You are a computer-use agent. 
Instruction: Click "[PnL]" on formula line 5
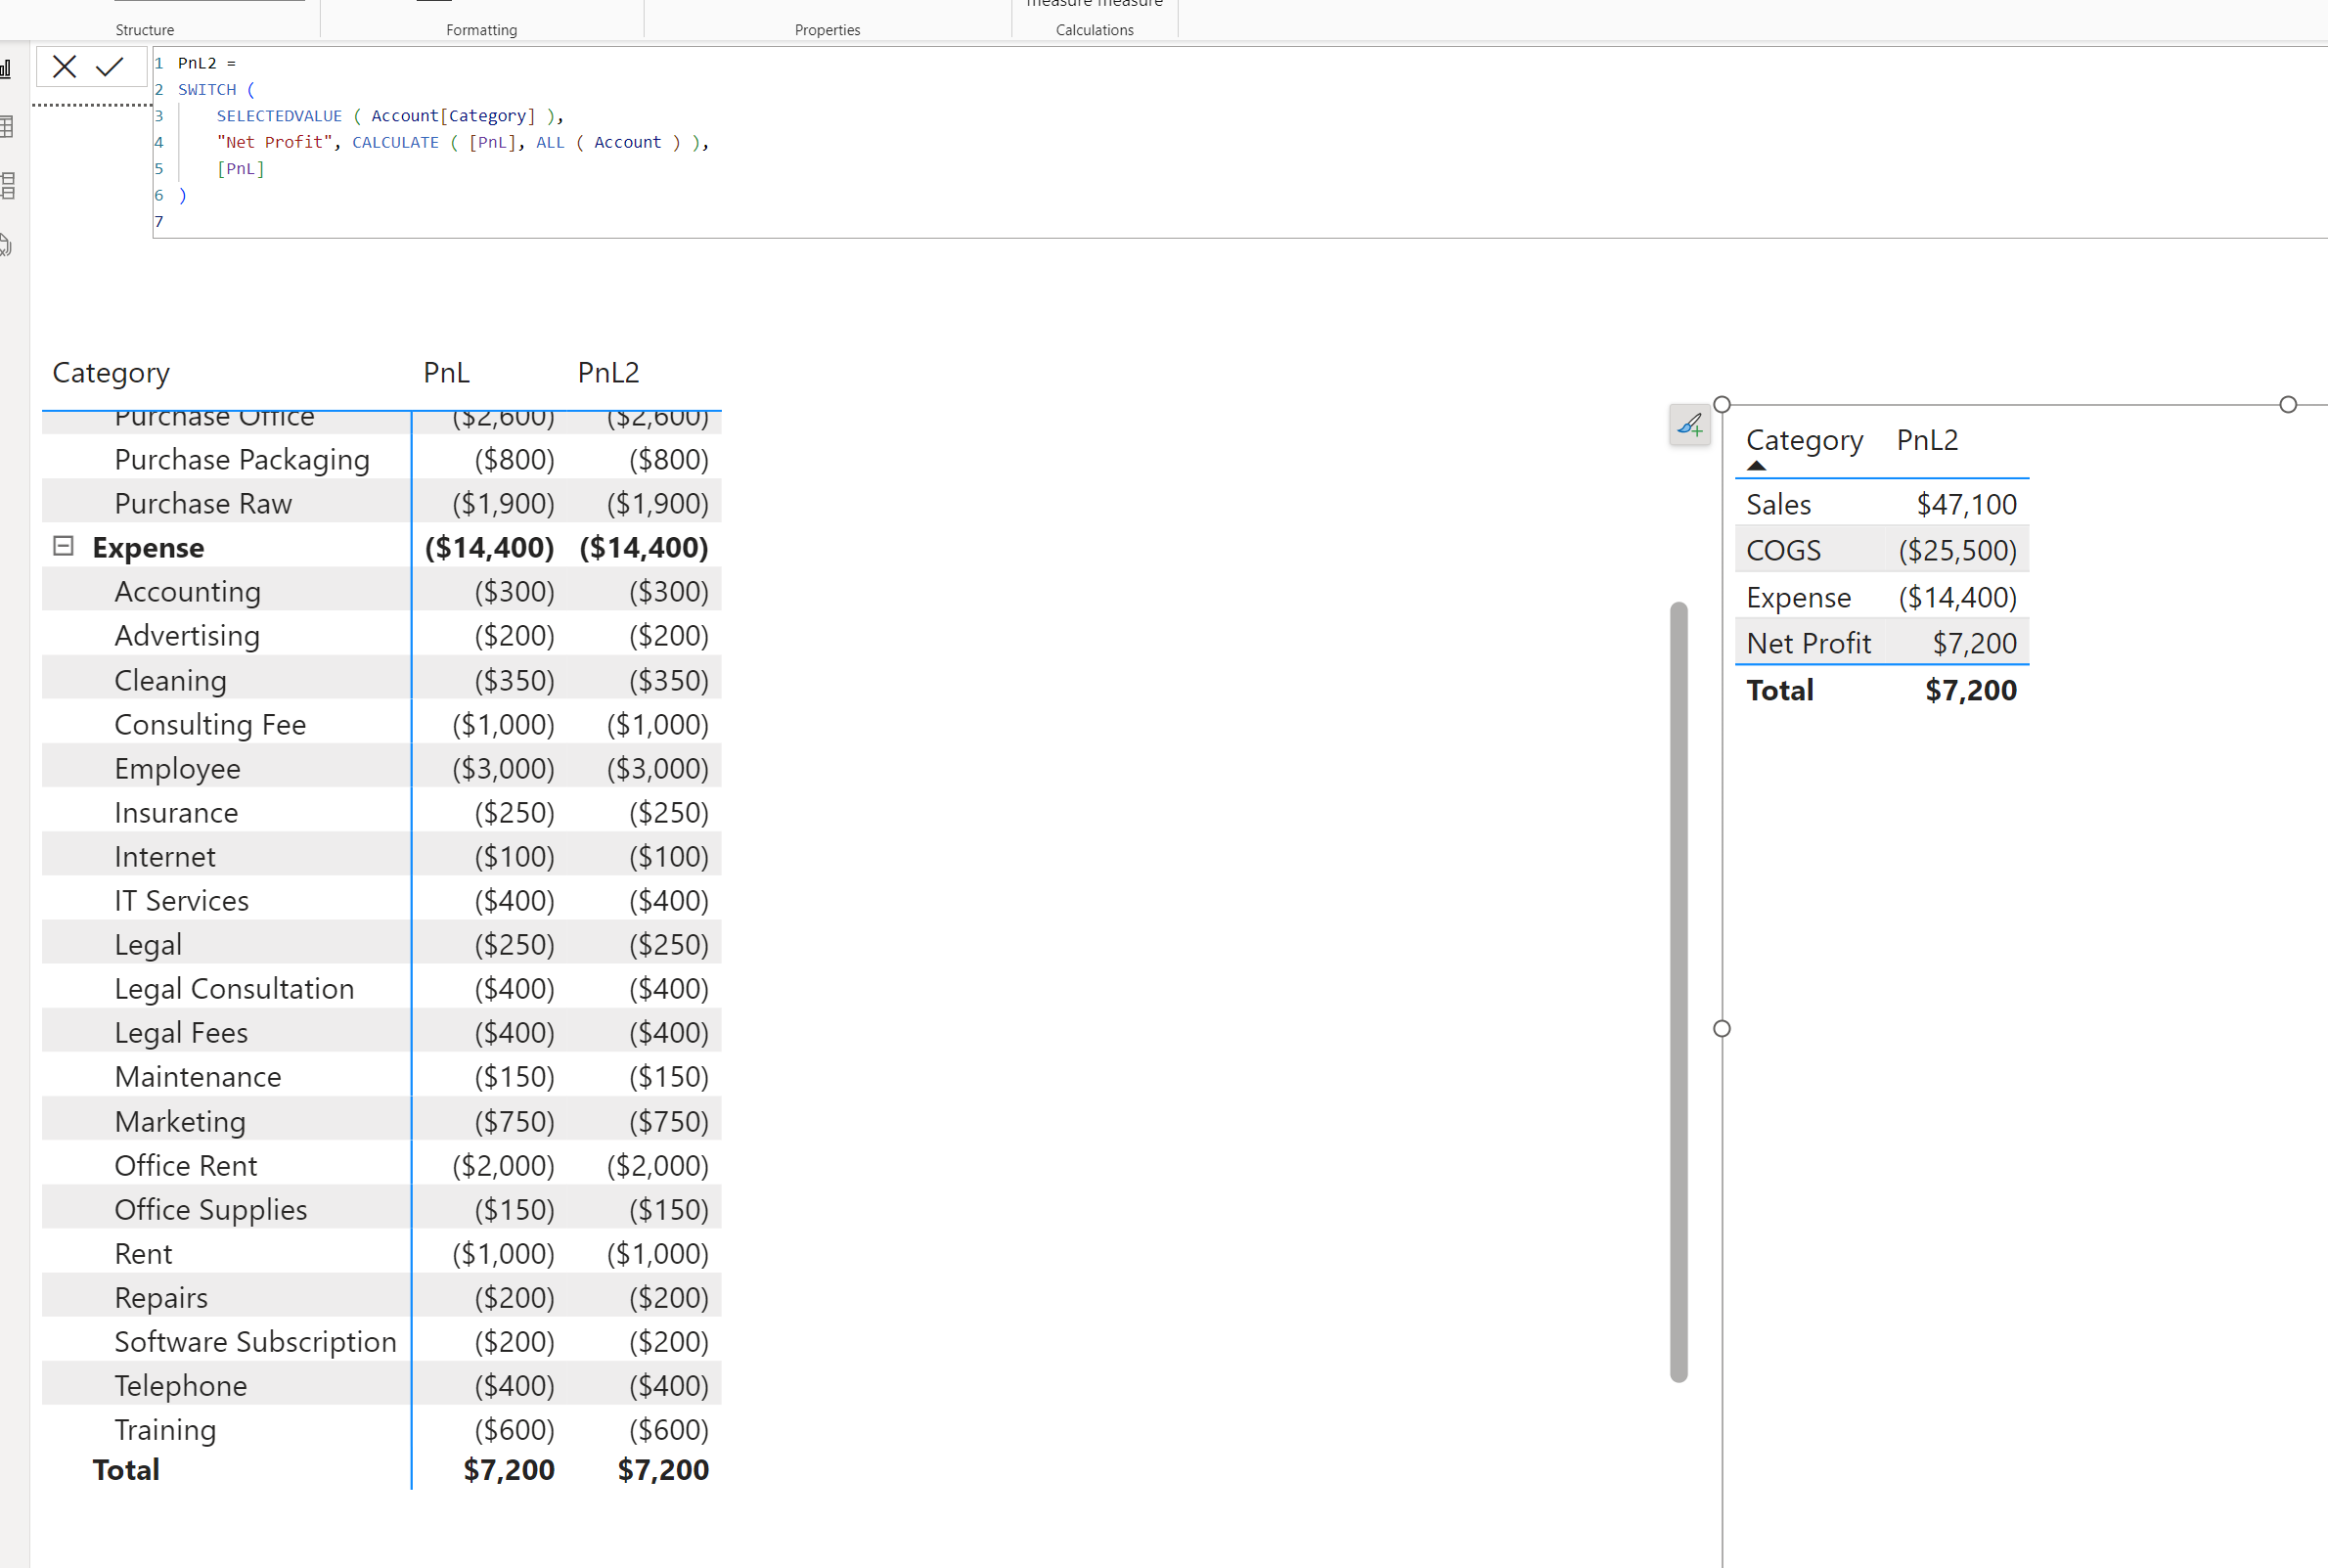click(x=241, y=168)
